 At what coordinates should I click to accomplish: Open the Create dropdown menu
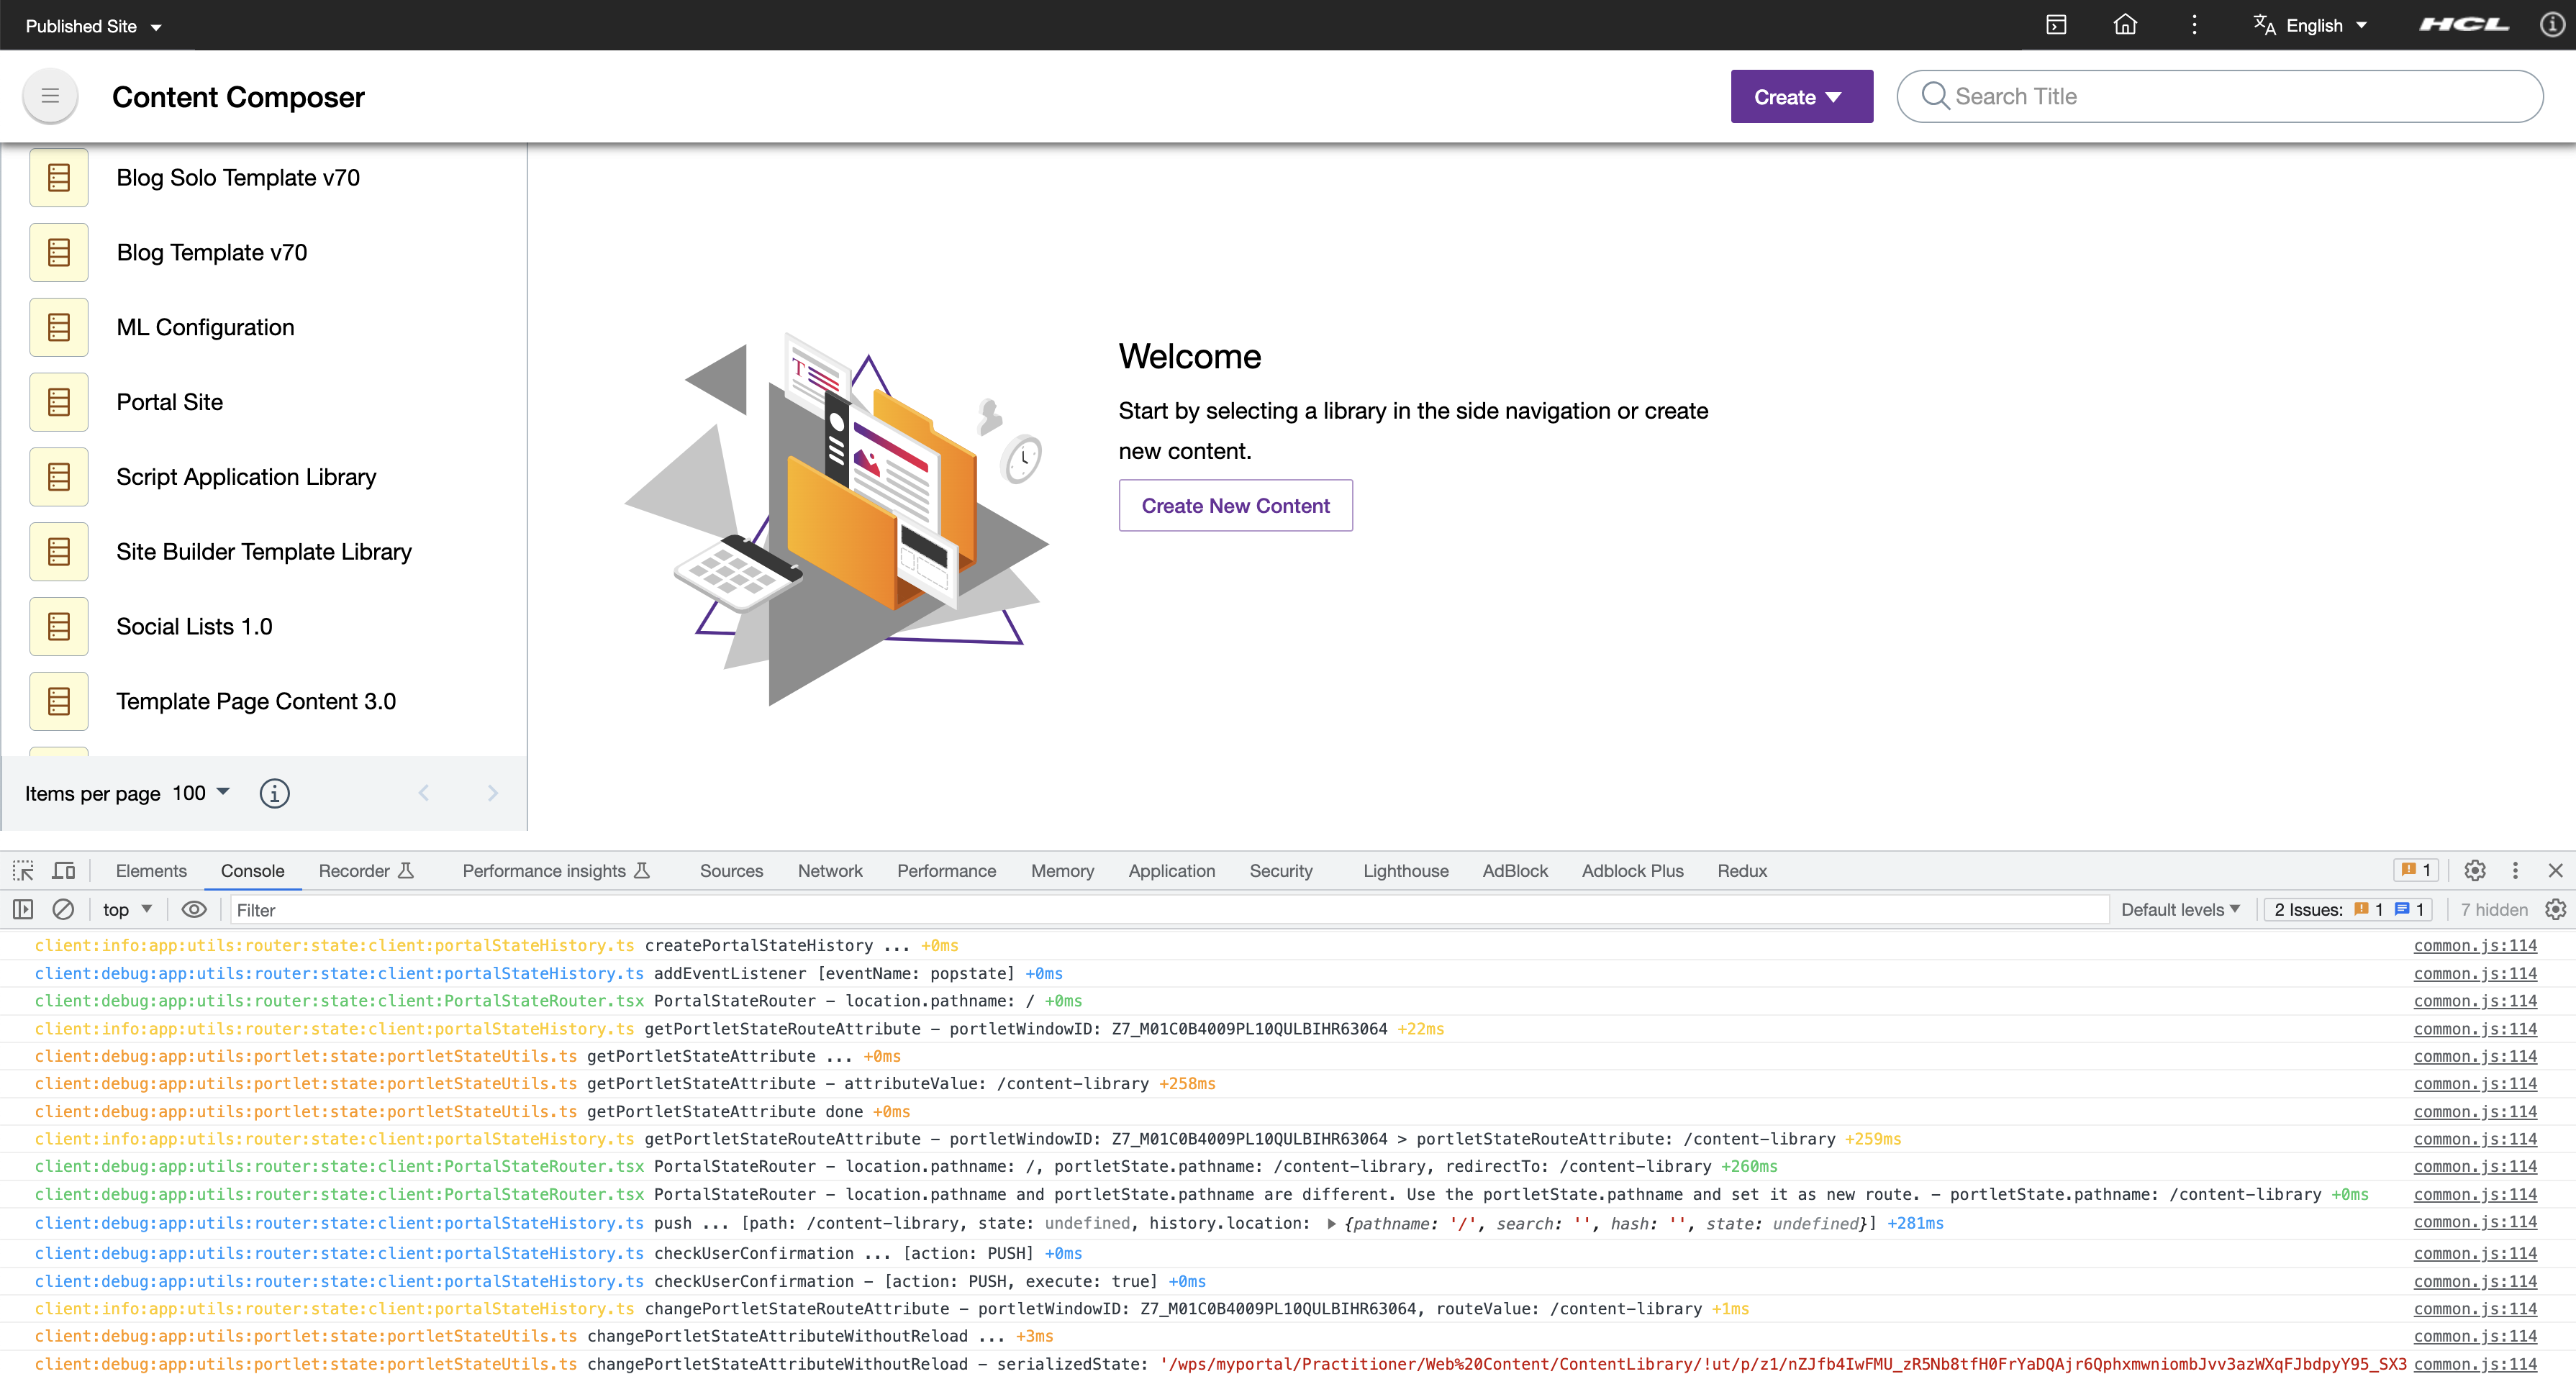point(1801,96)
